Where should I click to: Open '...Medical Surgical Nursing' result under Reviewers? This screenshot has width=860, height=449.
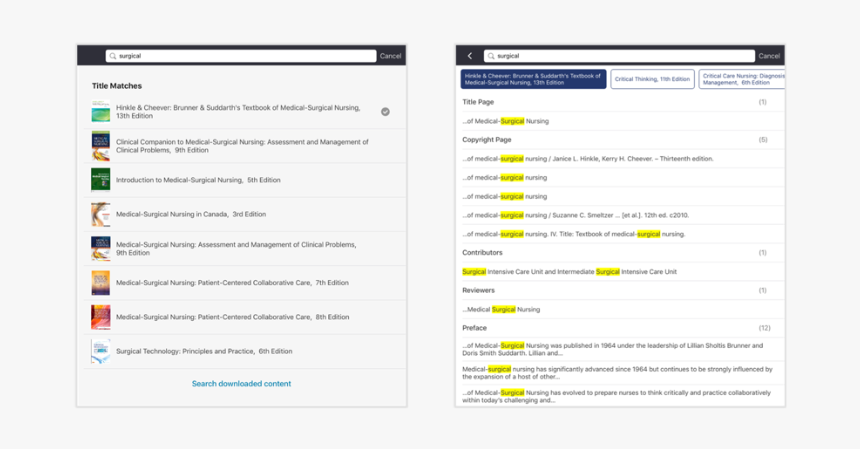click(x=501, y=310)
